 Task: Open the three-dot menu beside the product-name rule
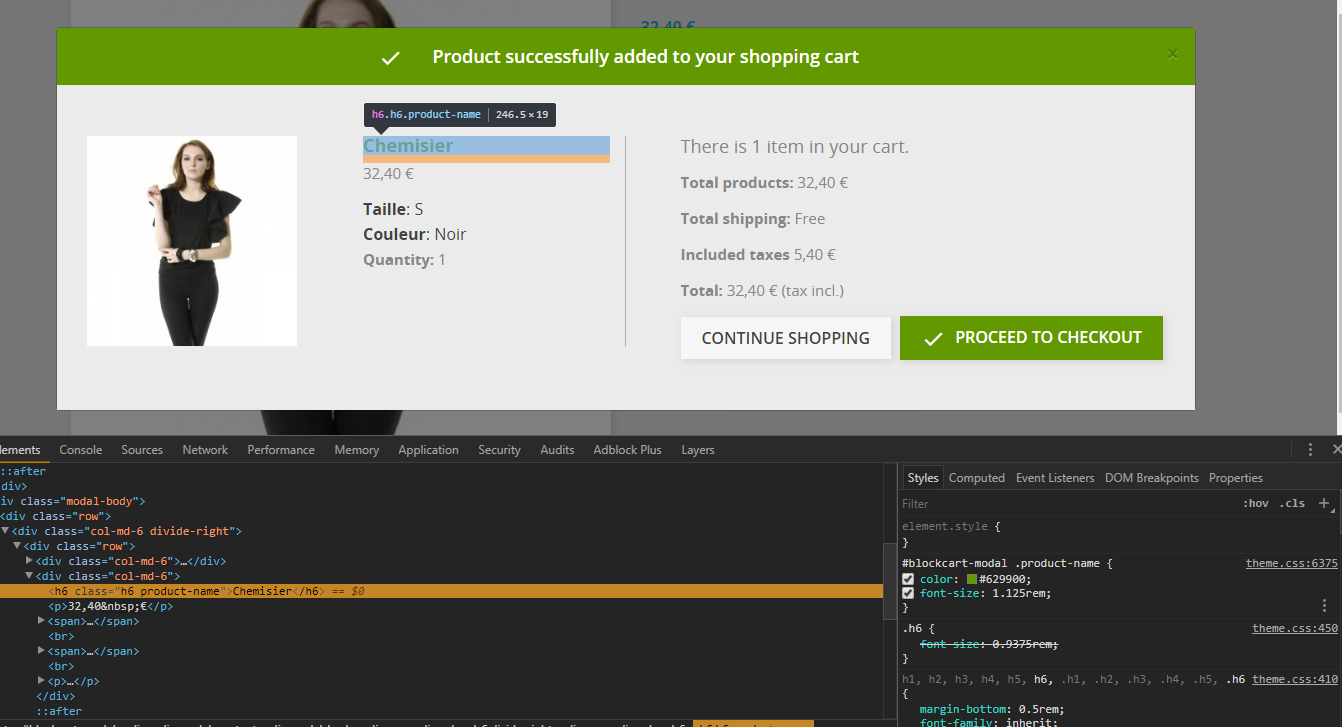[1324, 605]
